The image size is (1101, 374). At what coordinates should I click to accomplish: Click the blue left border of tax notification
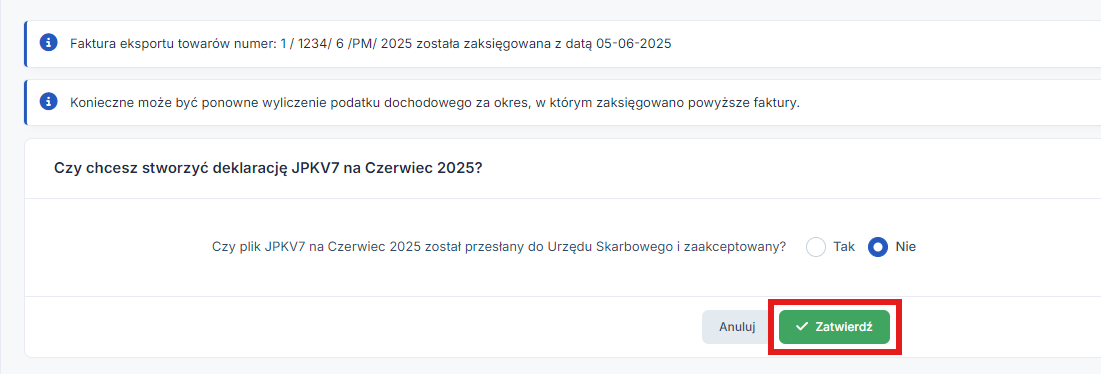25,102
